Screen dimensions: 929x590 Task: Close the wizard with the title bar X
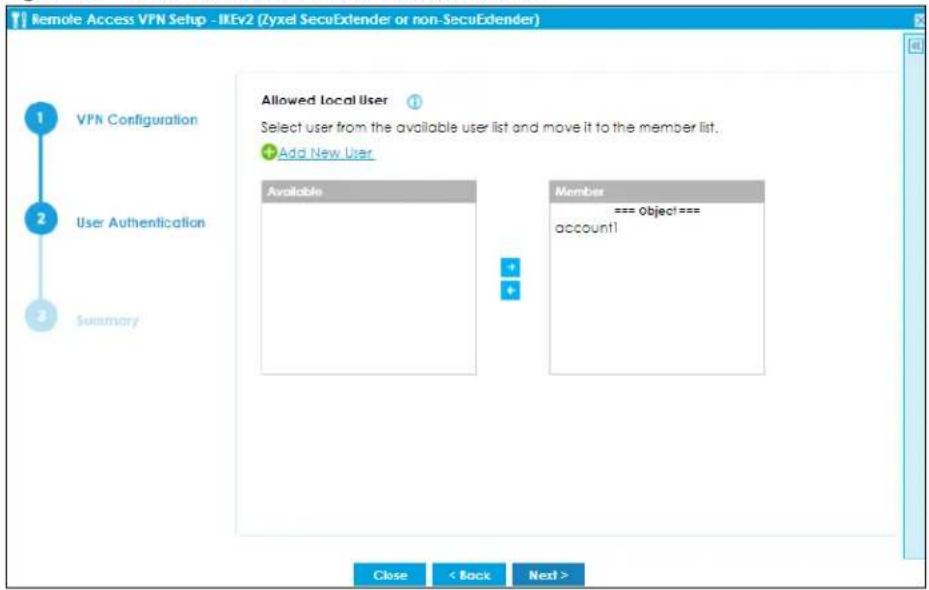point(920,20)
